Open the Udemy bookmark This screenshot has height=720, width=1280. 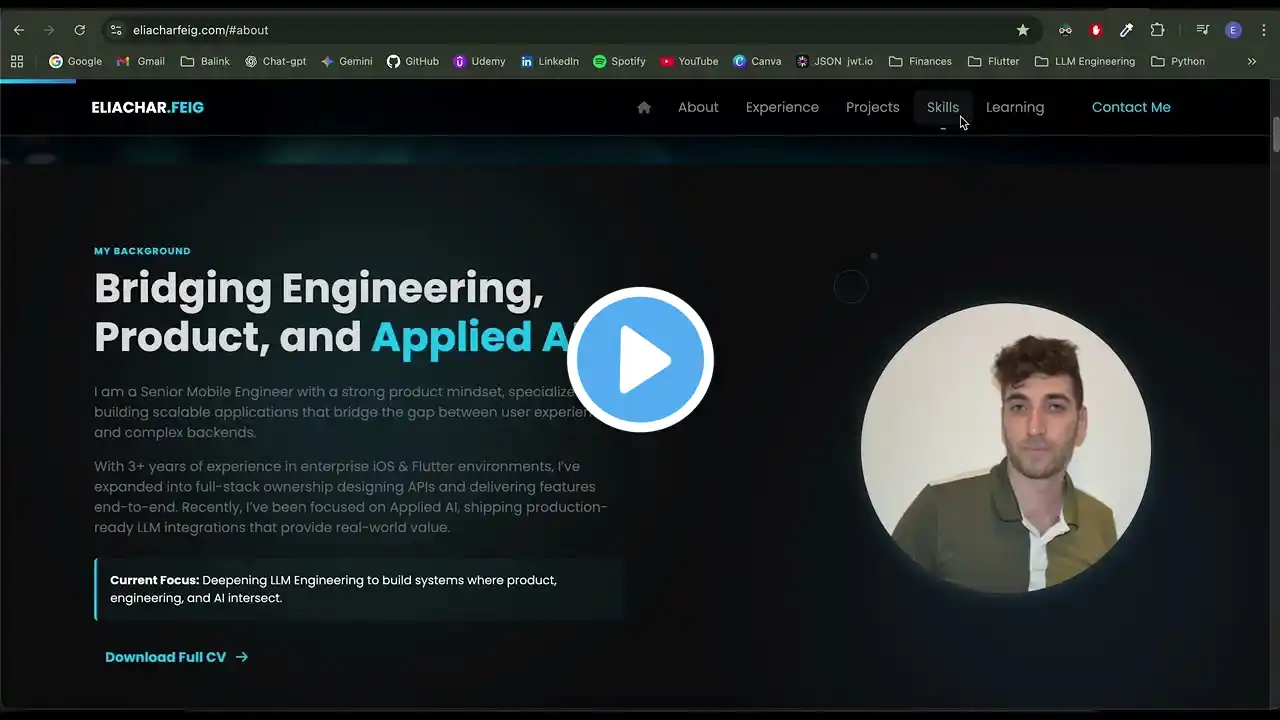479,61
